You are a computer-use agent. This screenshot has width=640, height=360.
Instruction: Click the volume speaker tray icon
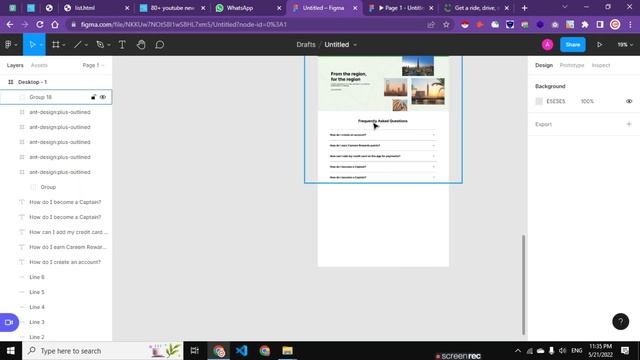[562, 351]
